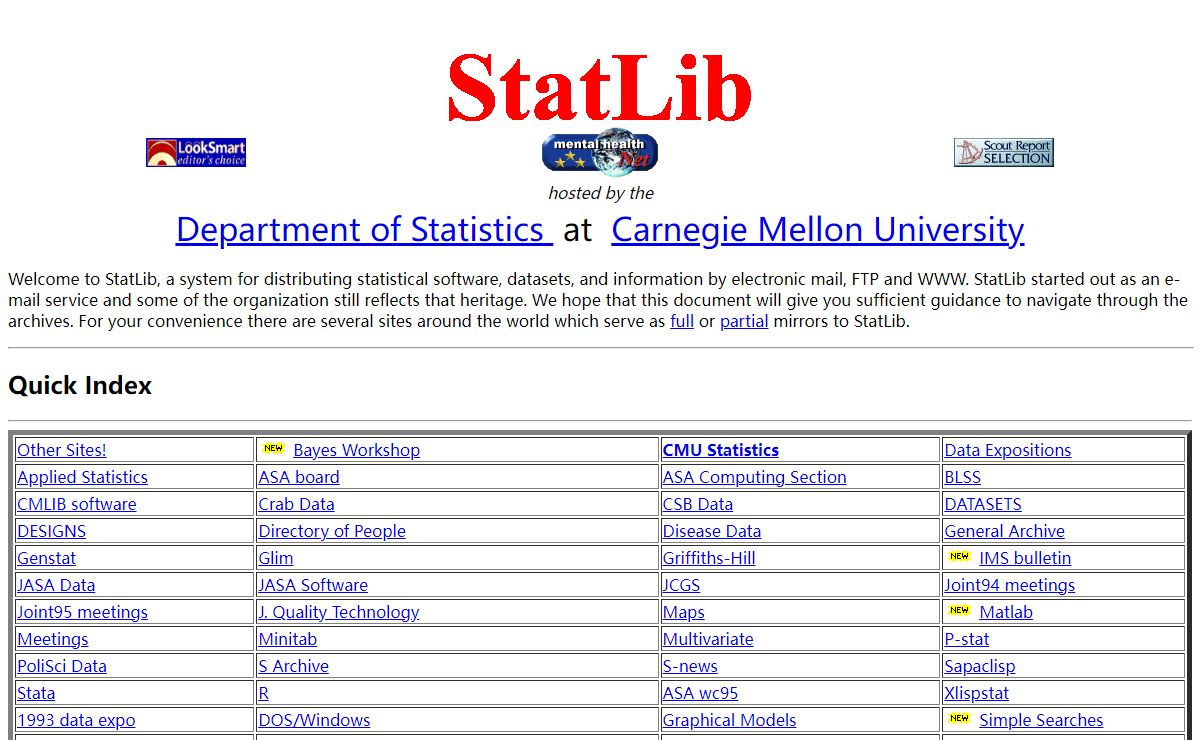Follow the 'partial' mirrors link
The height and width of the screenshot is (740, 1200).
(744, 322)
